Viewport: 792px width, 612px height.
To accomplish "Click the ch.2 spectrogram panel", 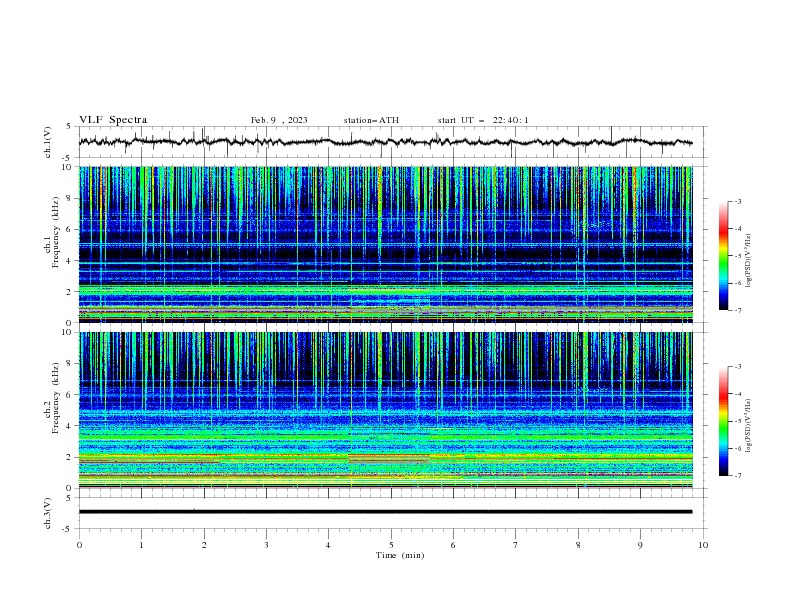I will pyautogui.click(x=385, y=410).
